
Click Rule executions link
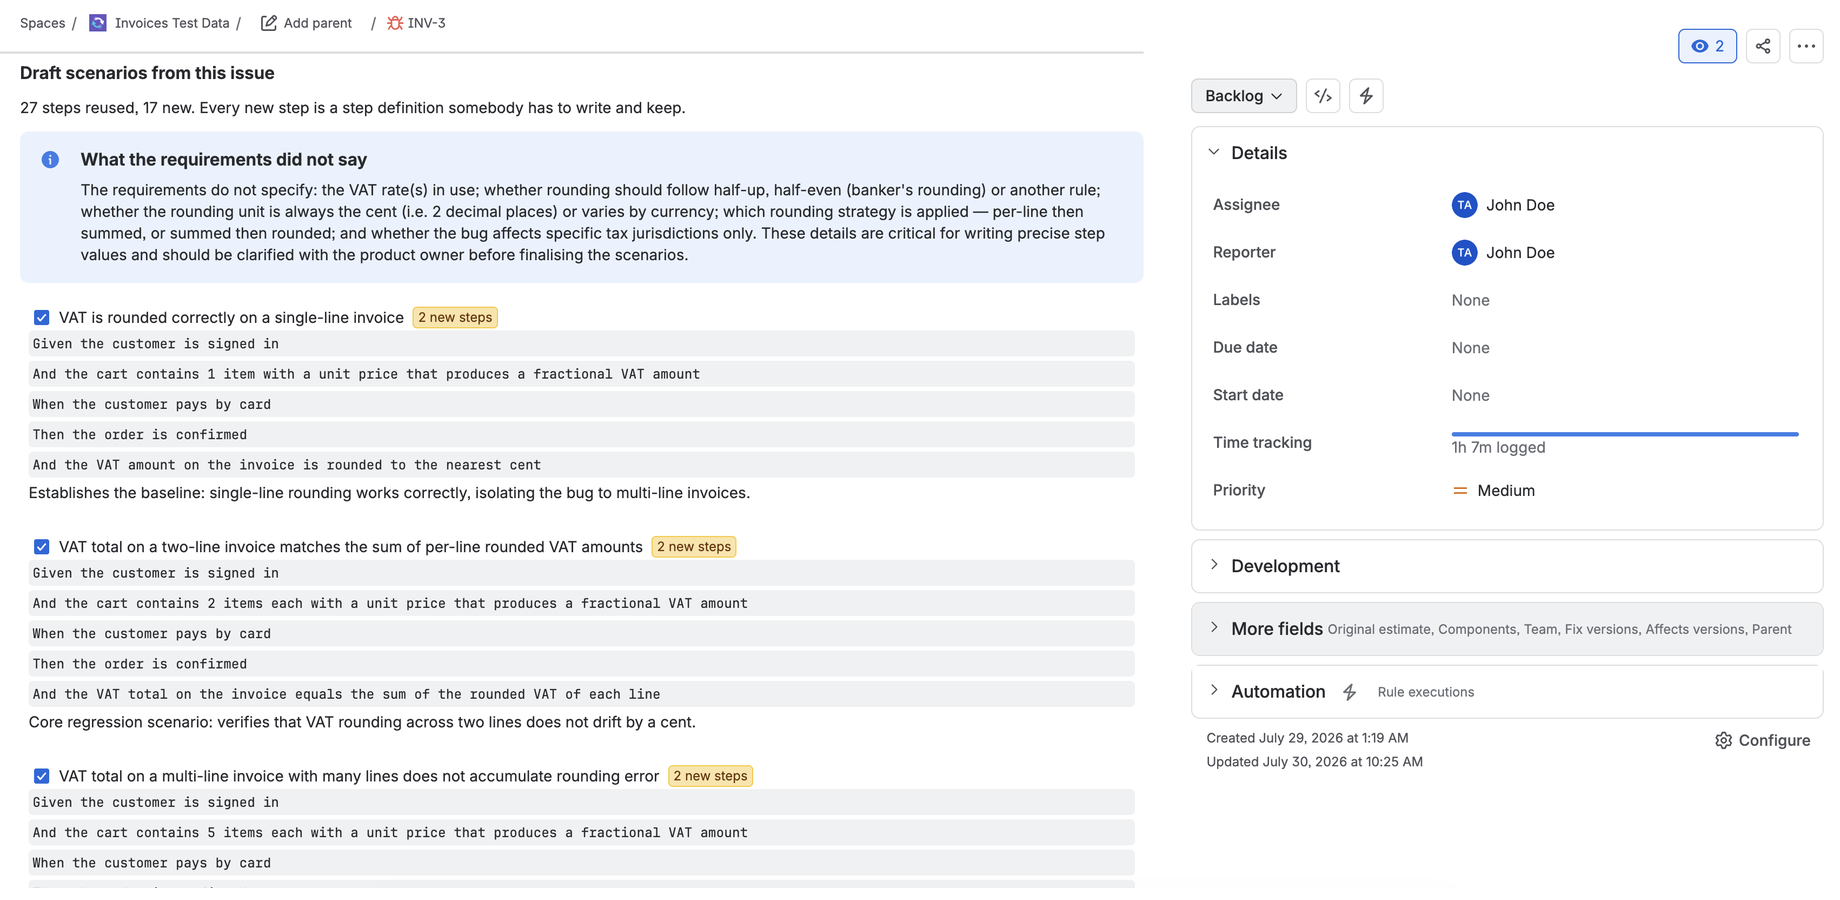(x=1425, y=692)
